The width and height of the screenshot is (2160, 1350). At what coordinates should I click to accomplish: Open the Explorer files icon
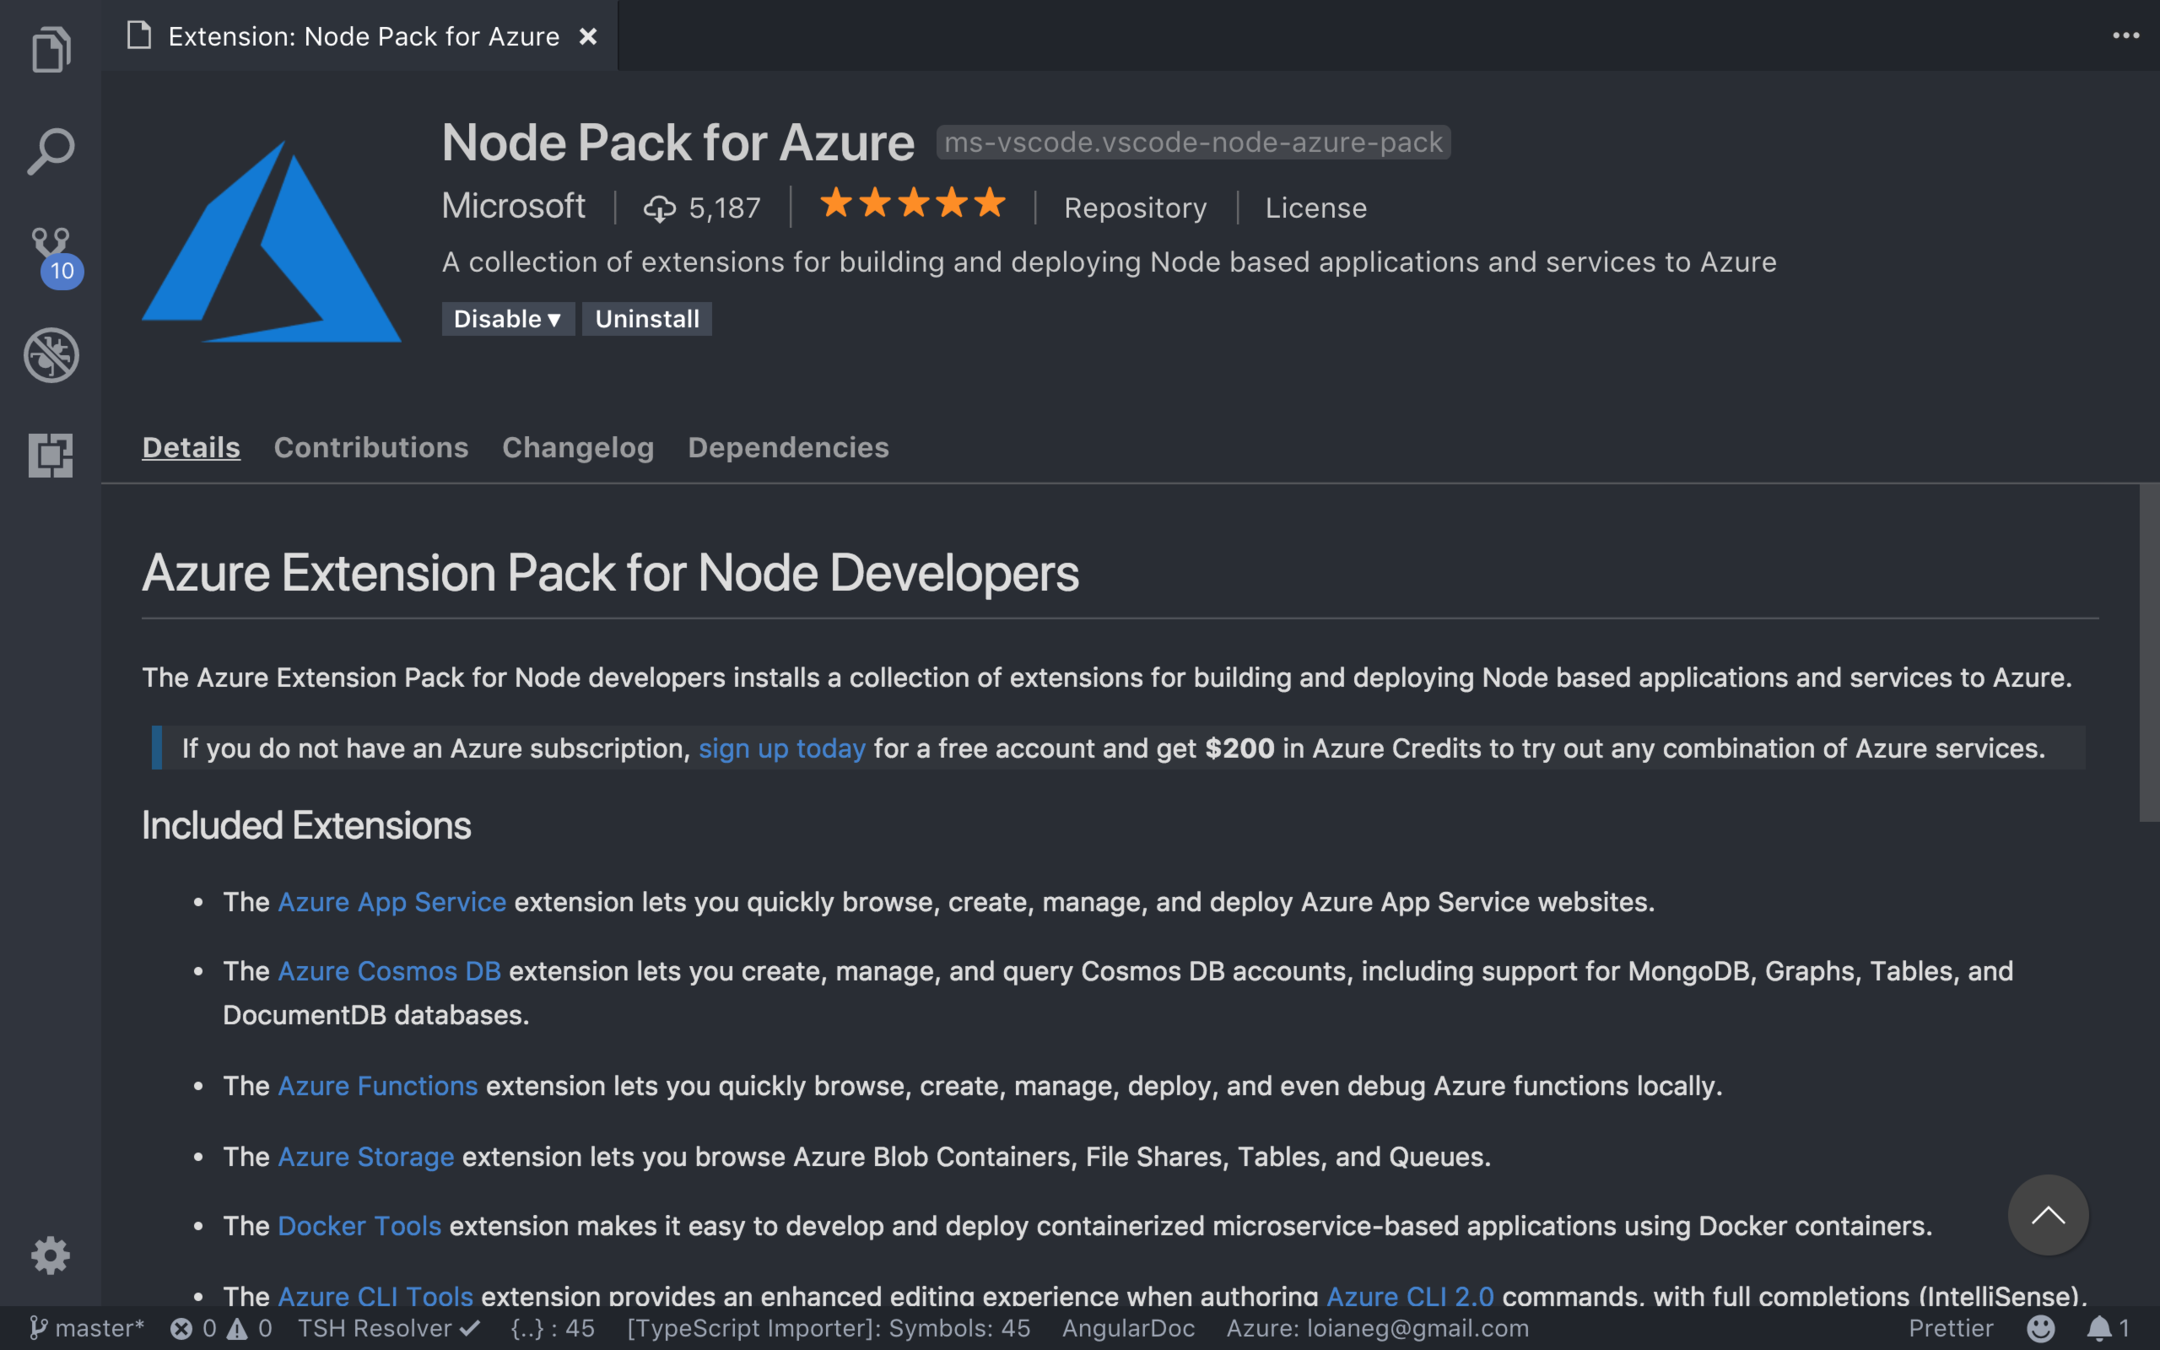(50, 50)
